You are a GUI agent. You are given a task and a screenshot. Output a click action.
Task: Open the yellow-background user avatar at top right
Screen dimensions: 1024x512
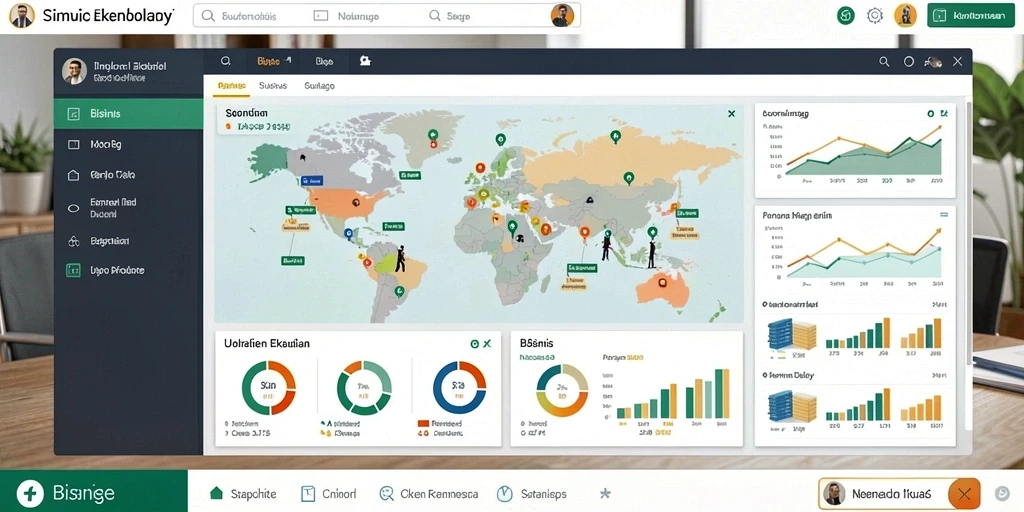click(905, 16)
